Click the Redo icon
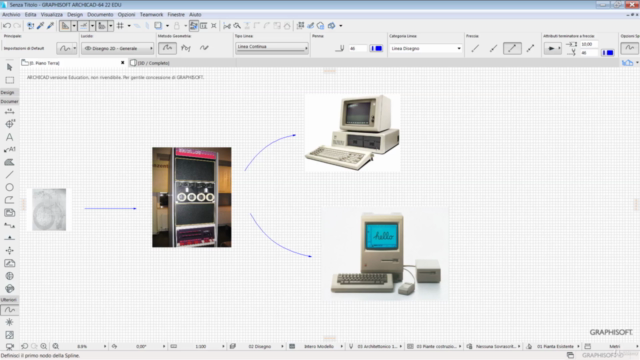 pyautogui.click(x=17, y=26)
